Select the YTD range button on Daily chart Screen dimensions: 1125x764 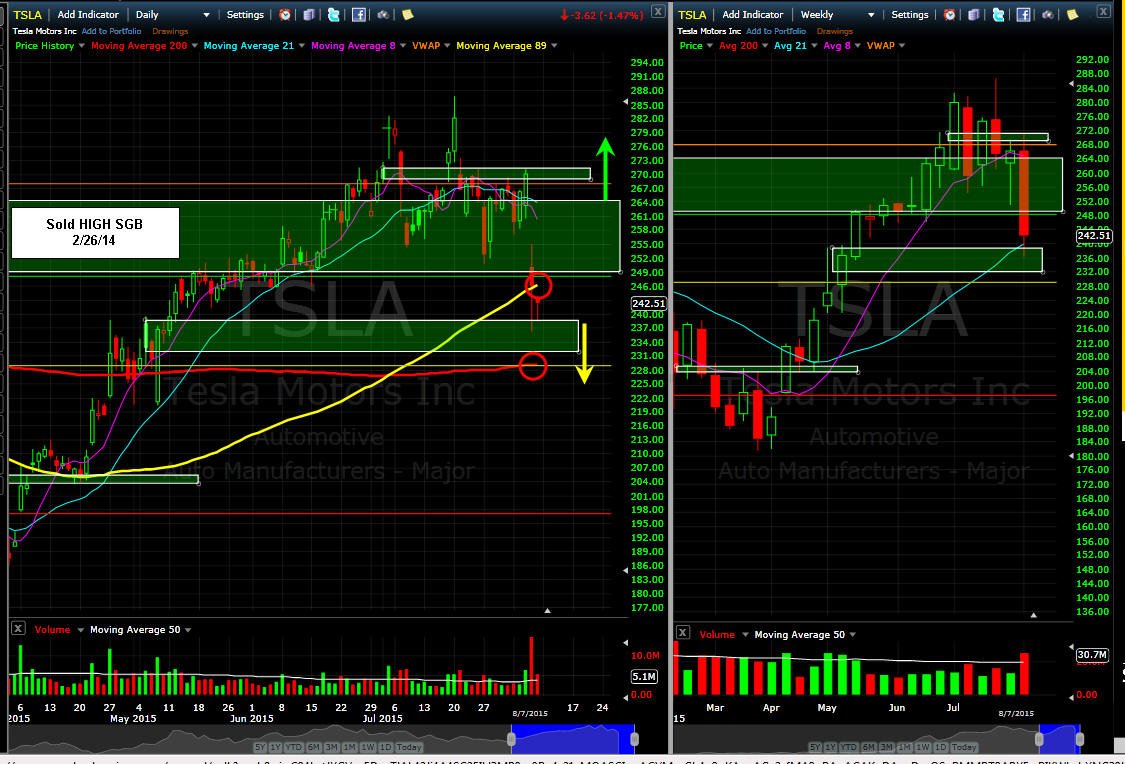point(294,747)
